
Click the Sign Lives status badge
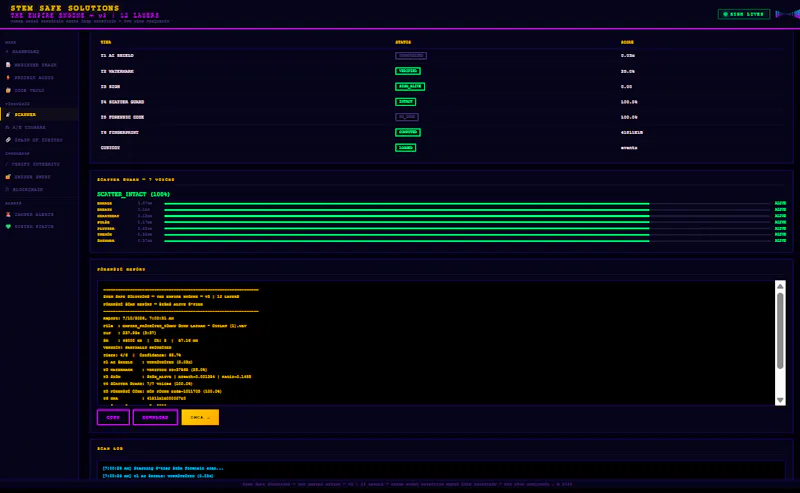click(x=743, y=14)
